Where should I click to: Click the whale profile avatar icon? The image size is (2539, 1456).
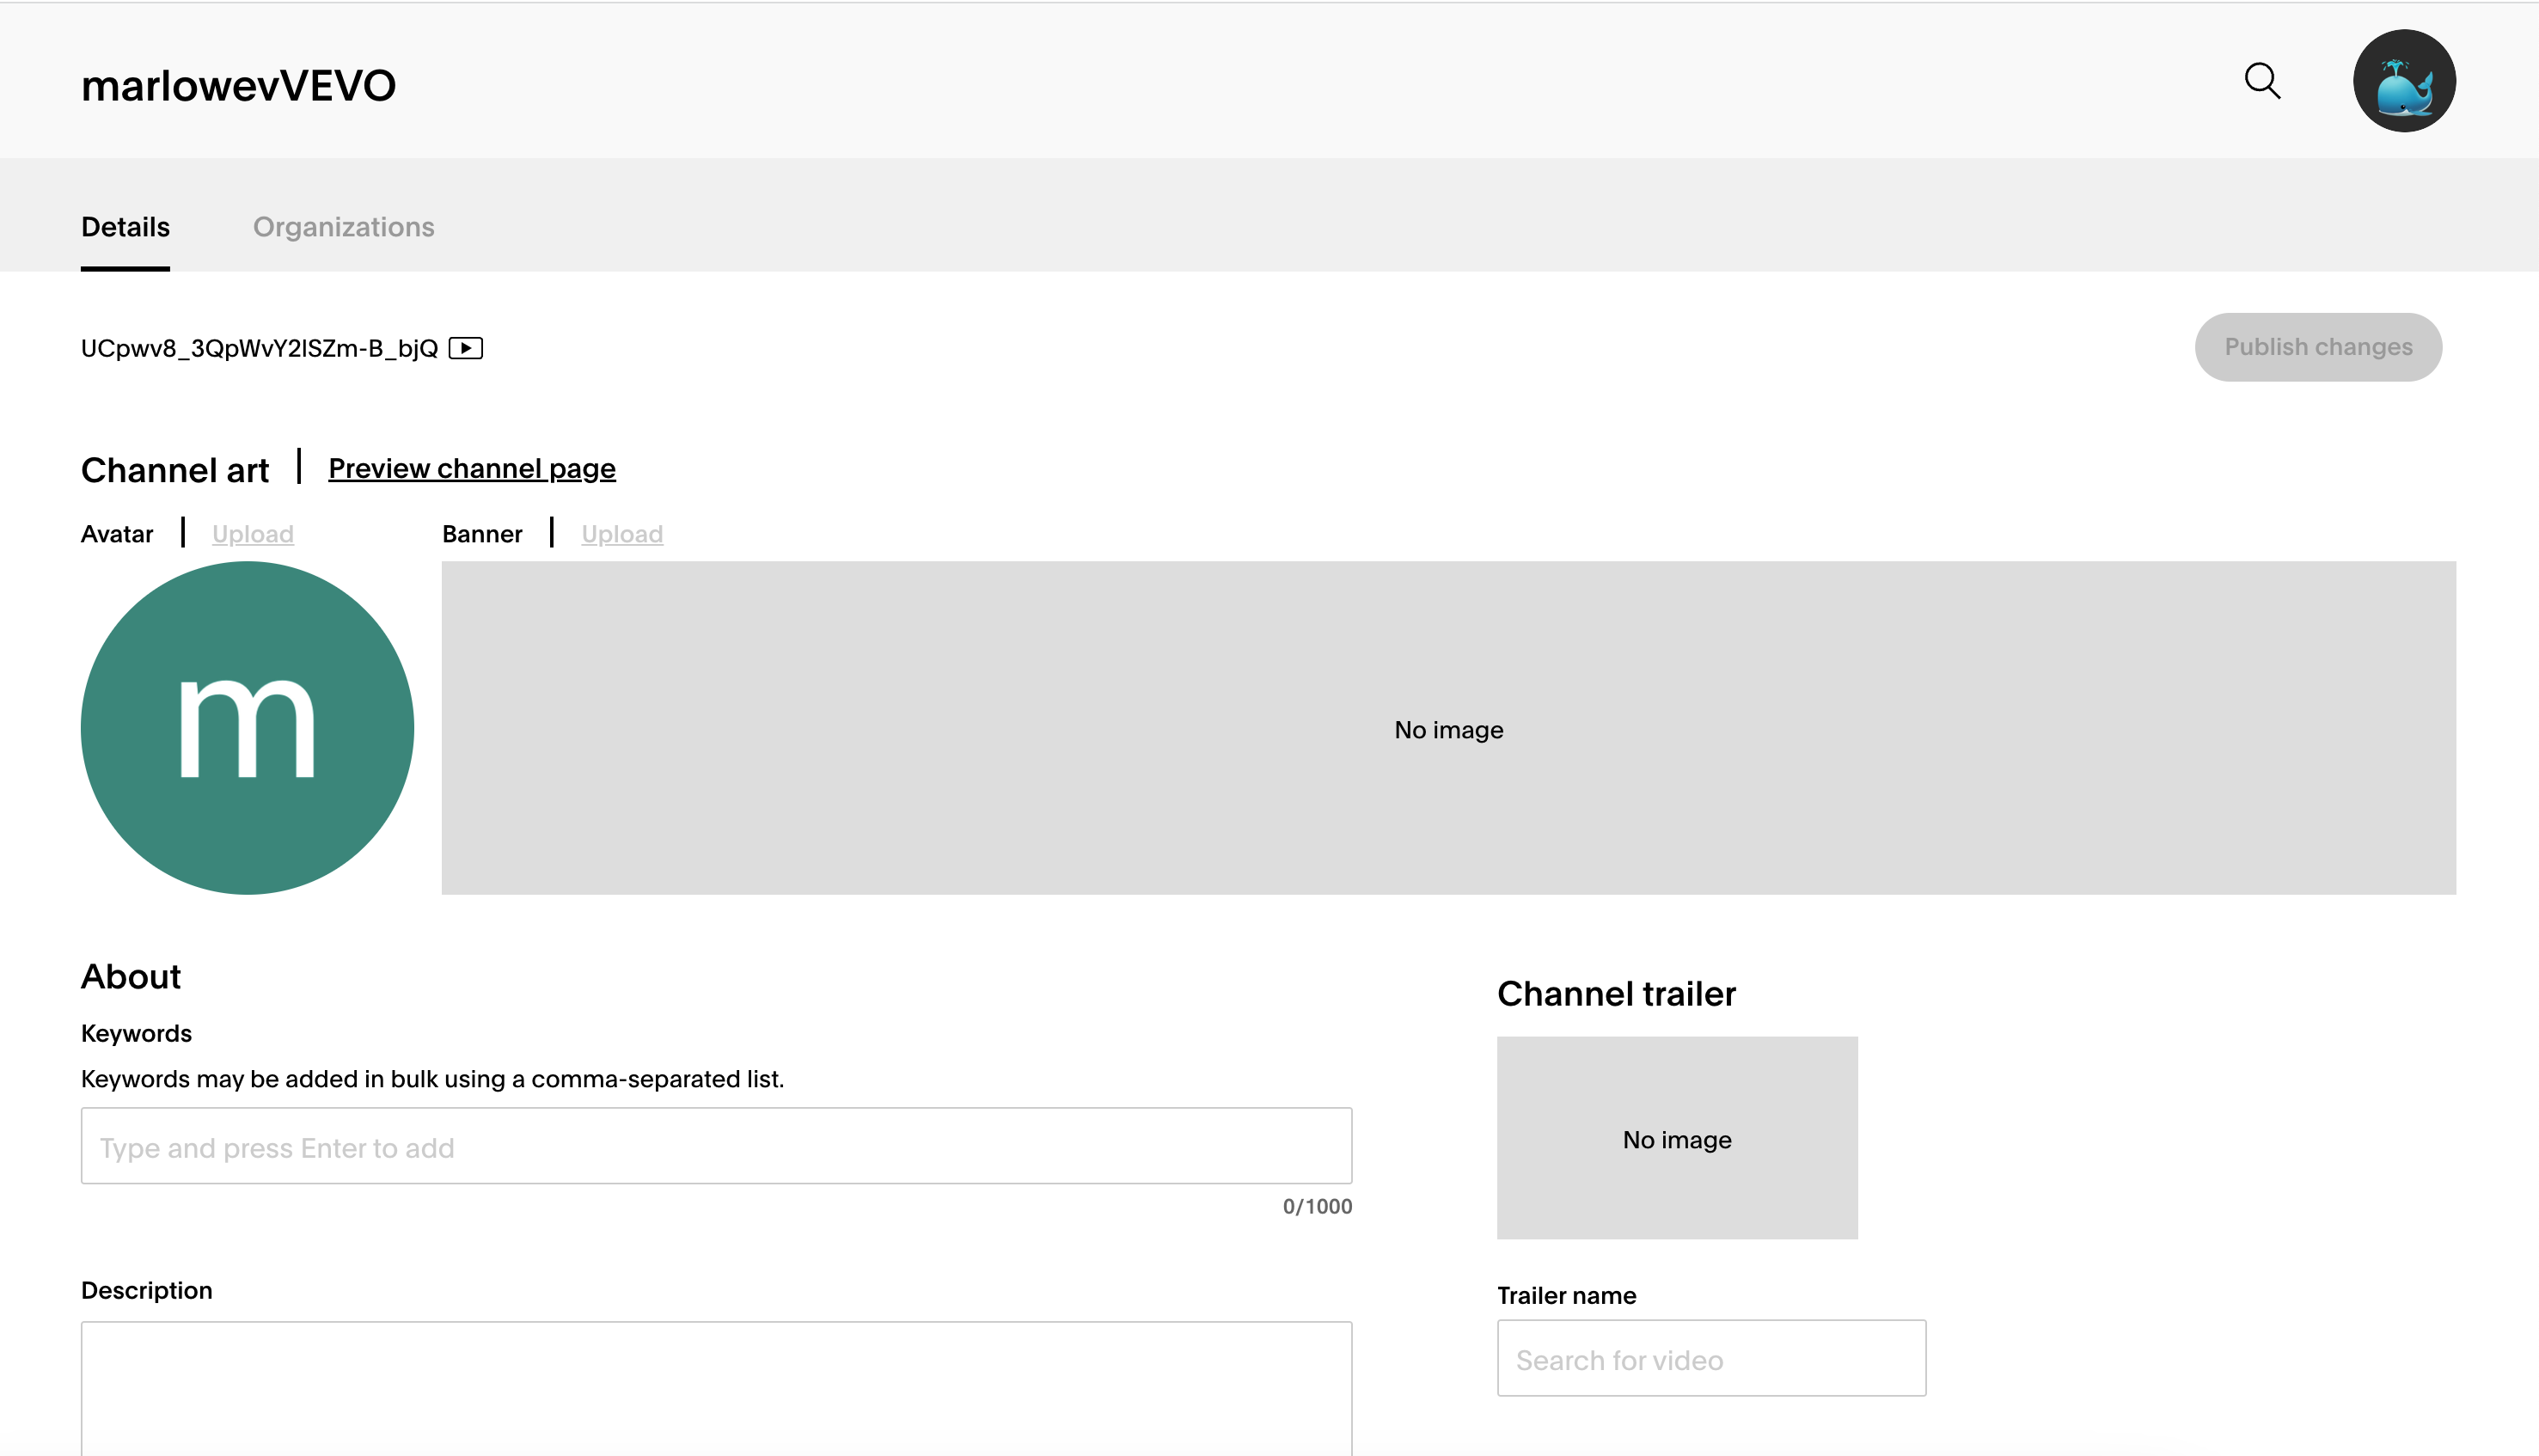tap(2405, 80)
